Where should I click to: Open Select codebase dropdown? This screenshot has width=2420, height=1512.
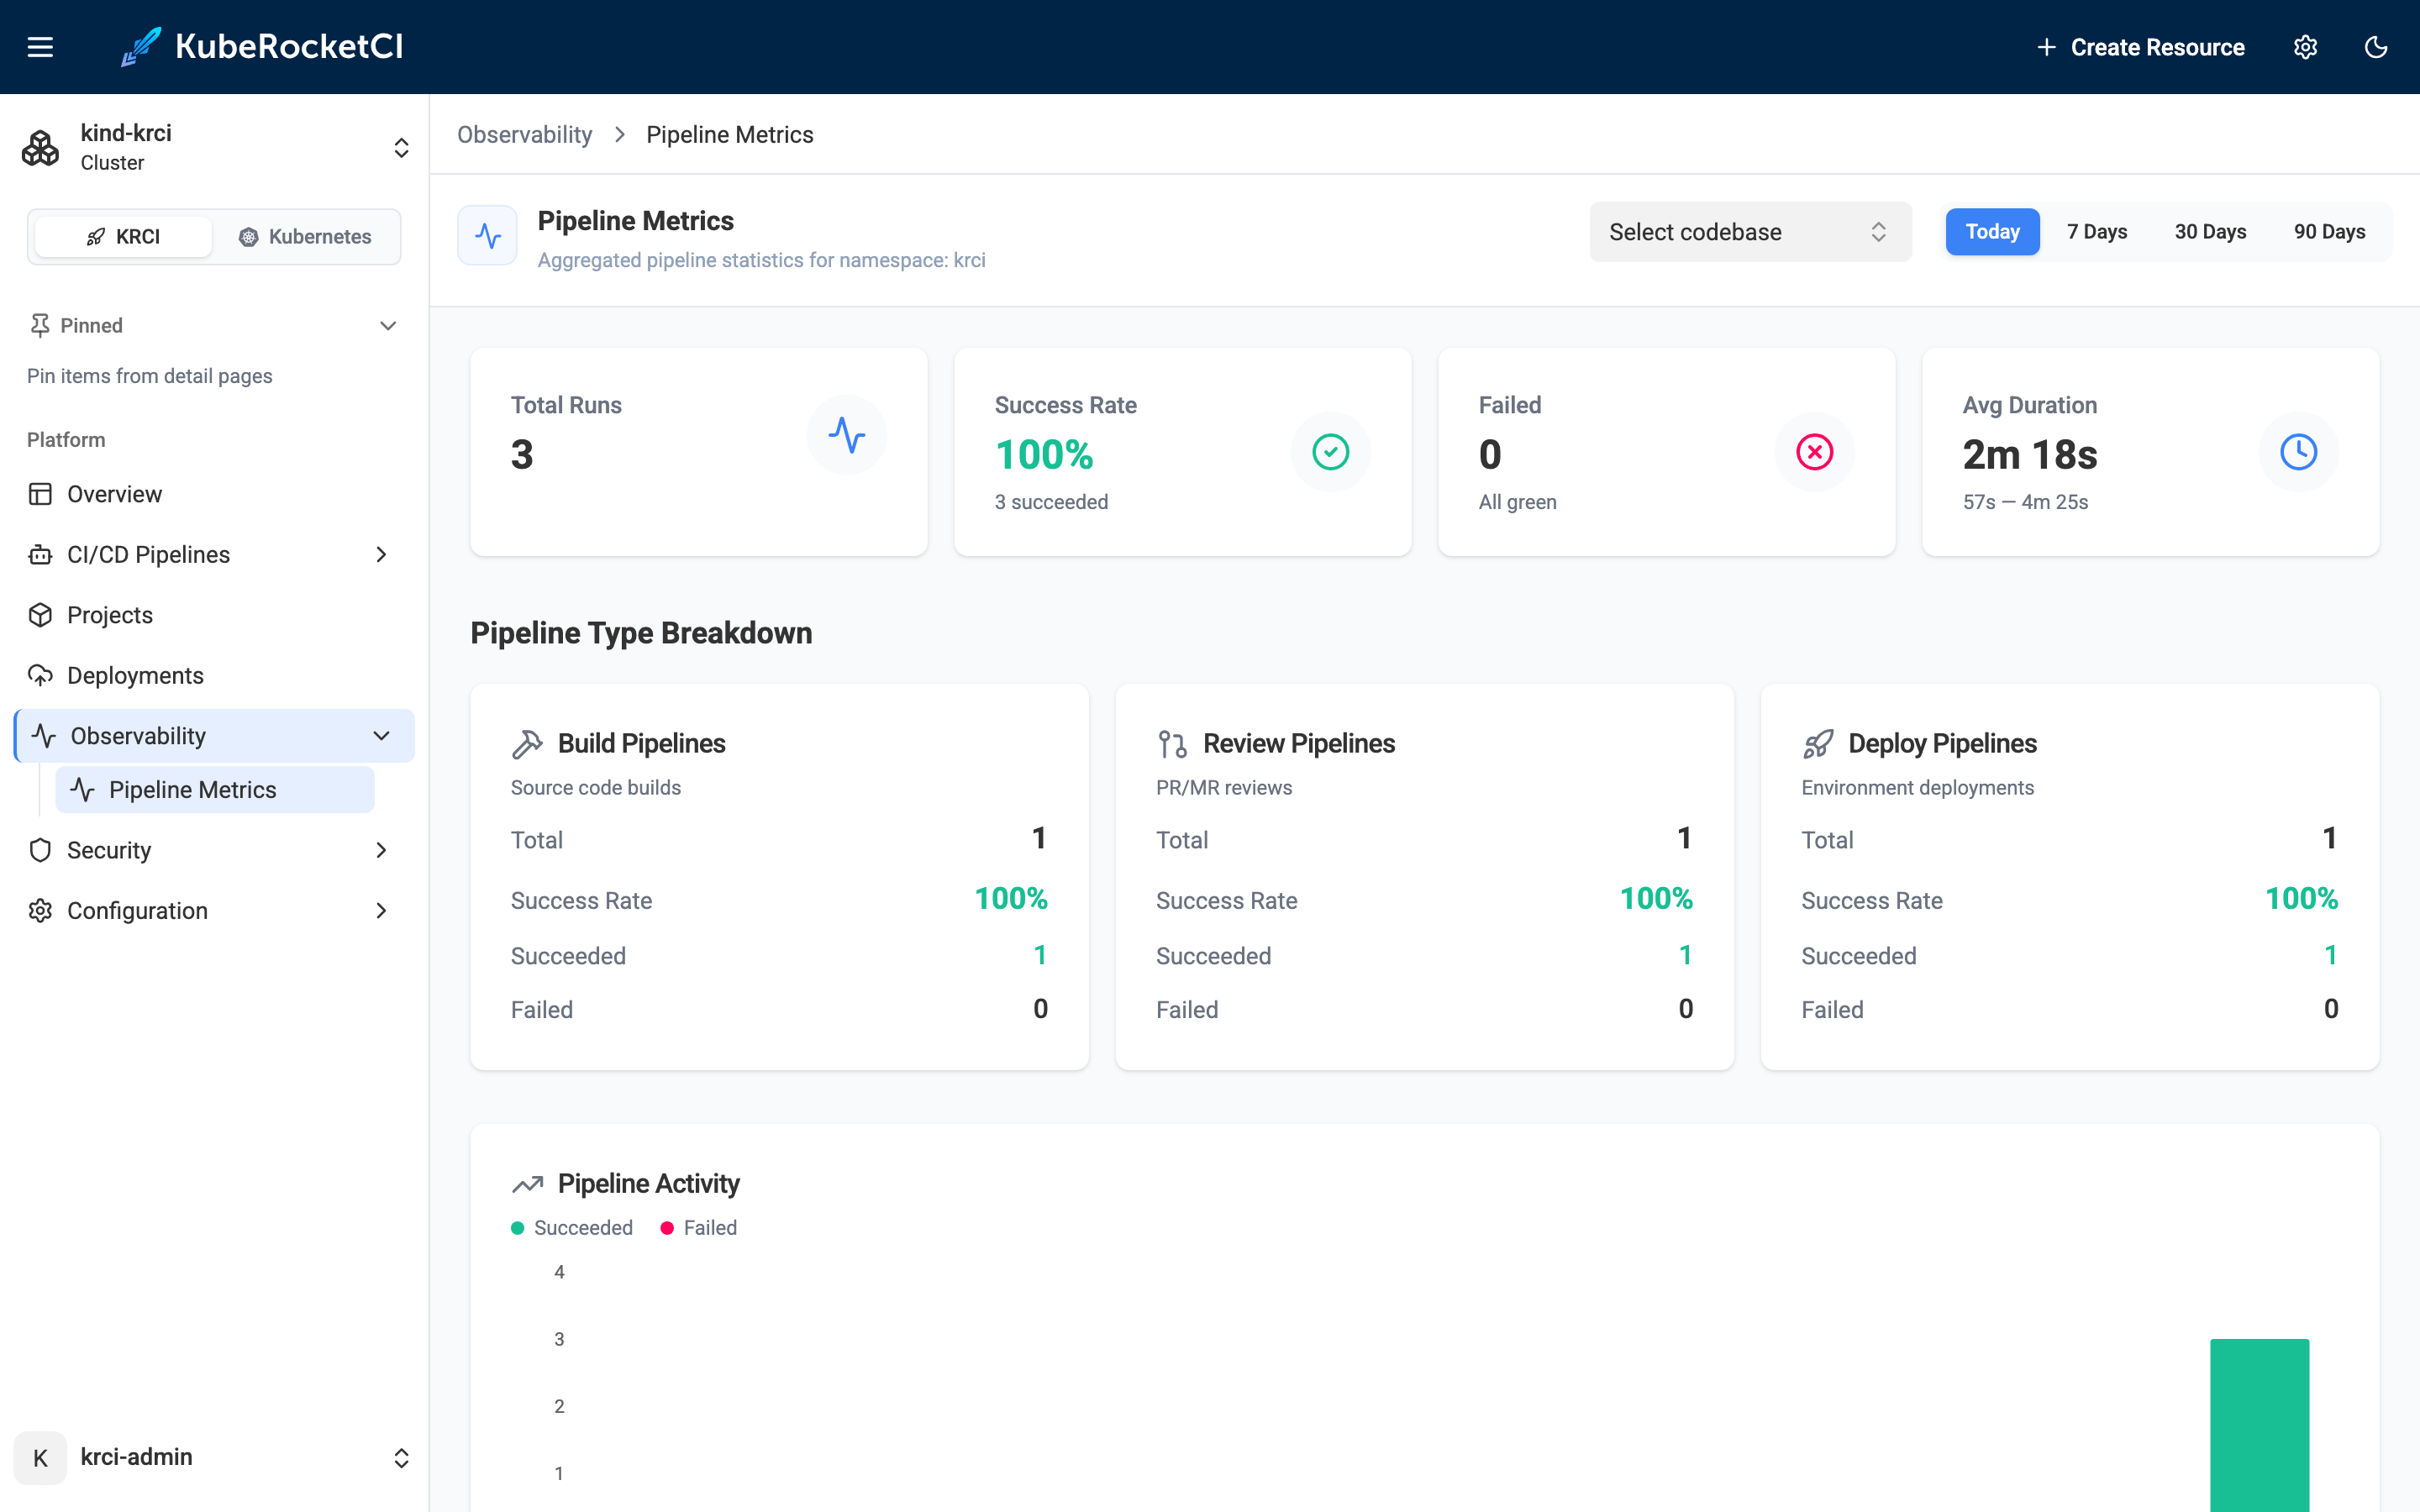(1750, 232)
